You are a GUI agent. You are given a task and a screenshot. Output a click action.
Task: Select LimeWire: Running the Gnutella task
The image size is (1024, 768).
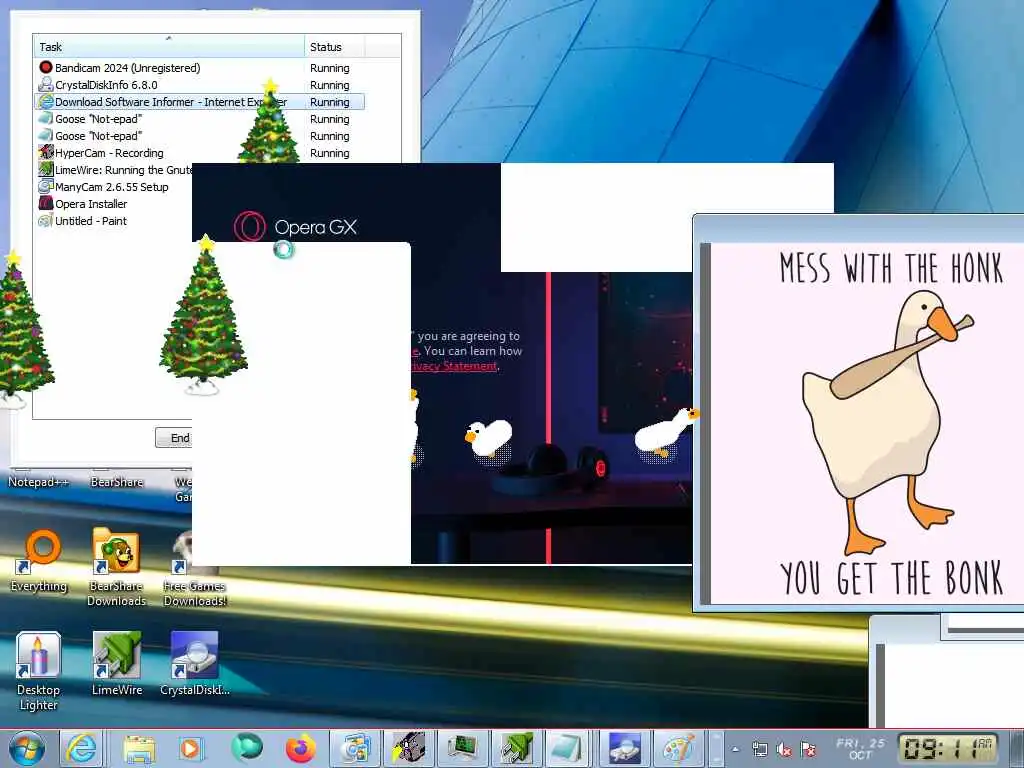(115, 170)
